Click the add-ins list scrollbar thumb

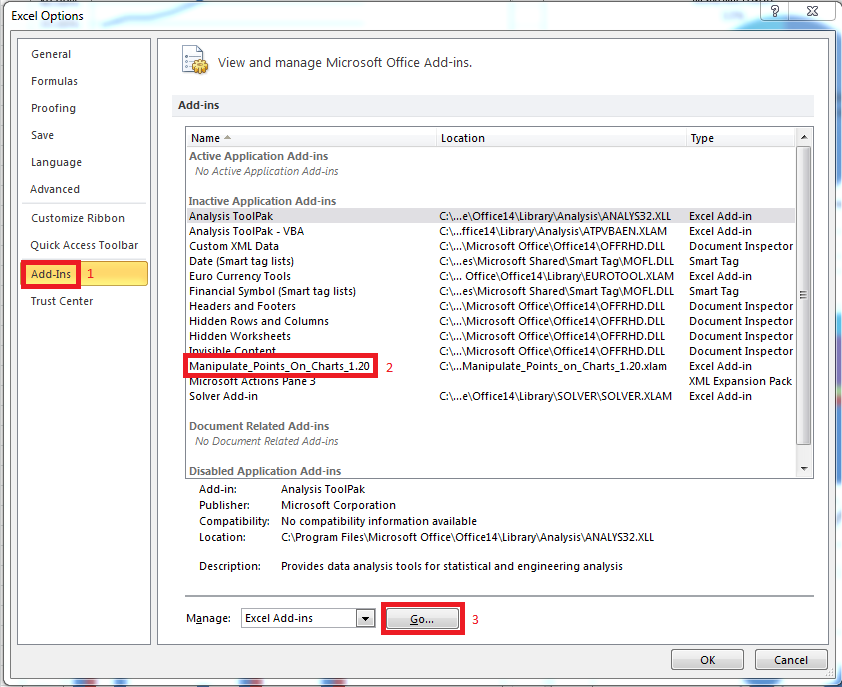click(804, 295)
